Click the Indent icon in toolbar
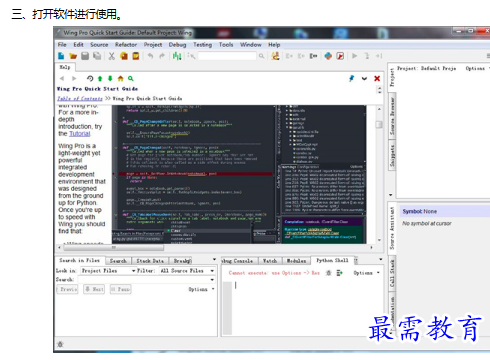 (x=289, y=56)
